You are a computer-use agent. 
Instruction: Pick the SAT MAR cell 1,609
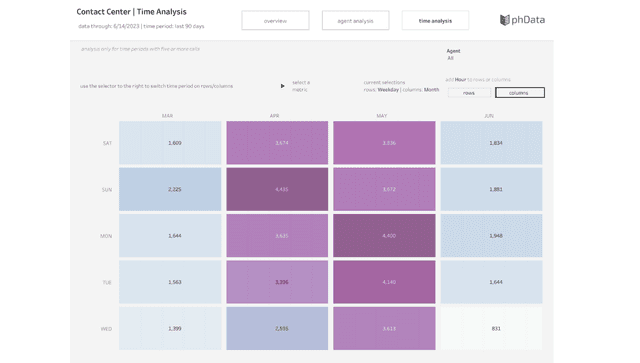[x=170, y=143]
